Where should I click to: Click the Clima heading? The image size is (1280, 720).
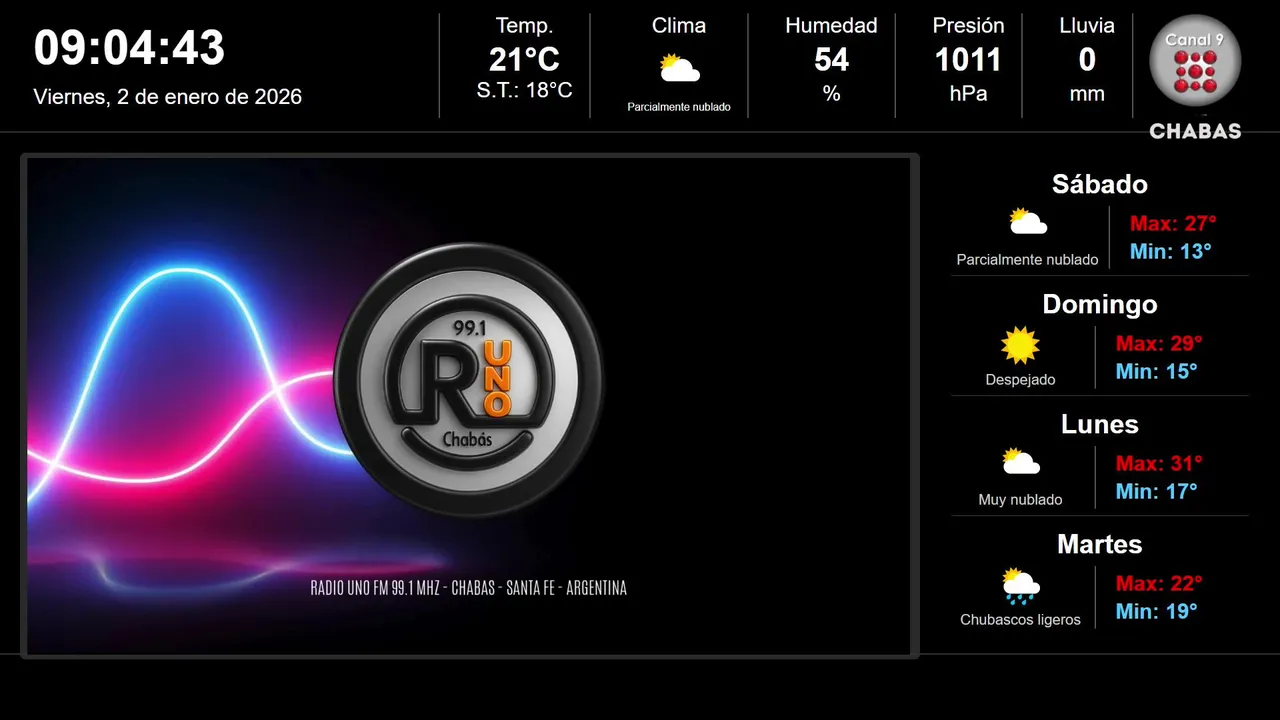679,26
